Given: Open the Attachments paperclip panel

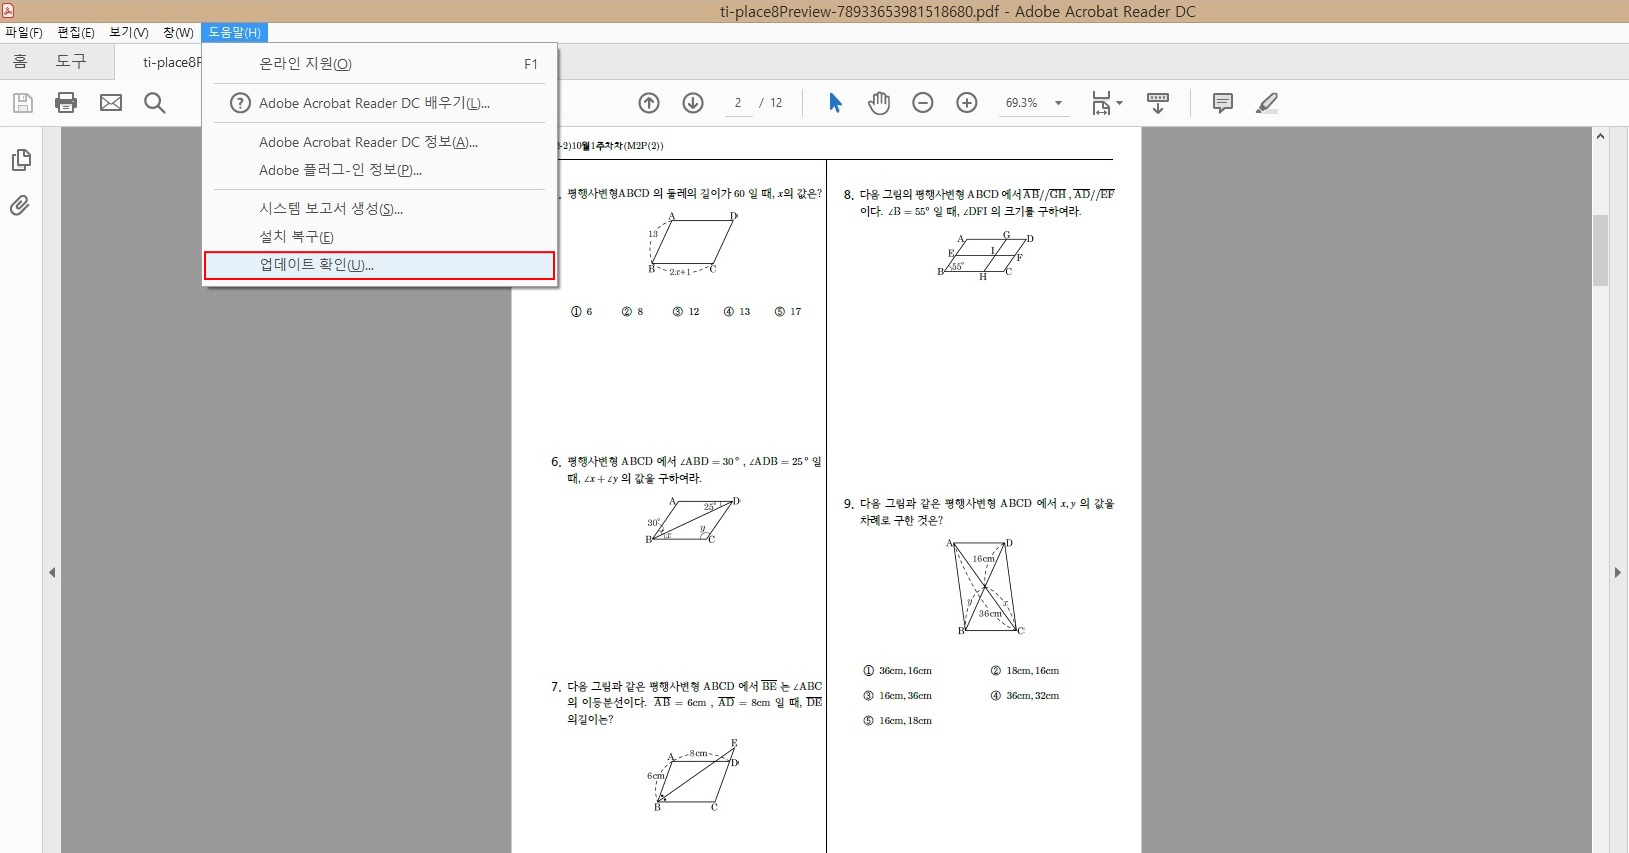Looking at the screenshot, I should point(20,205).
